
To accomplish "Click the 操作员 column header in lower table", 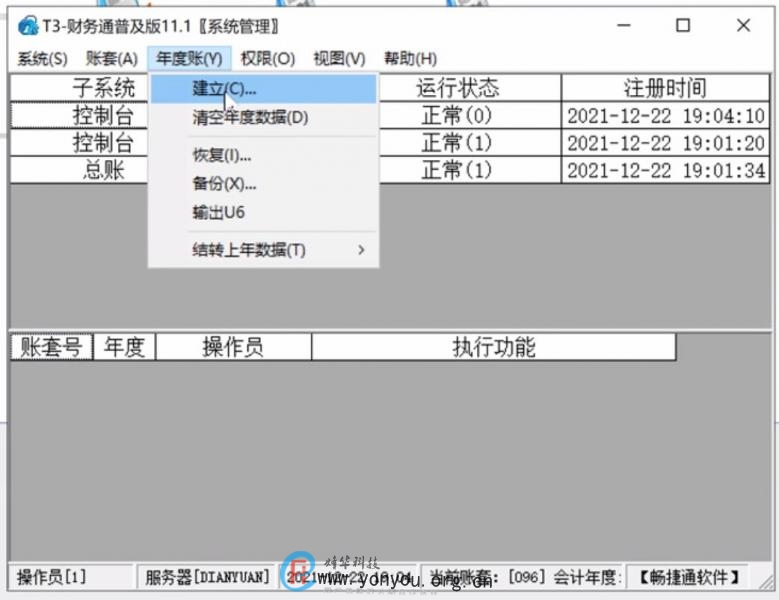I will coord(233,347).
